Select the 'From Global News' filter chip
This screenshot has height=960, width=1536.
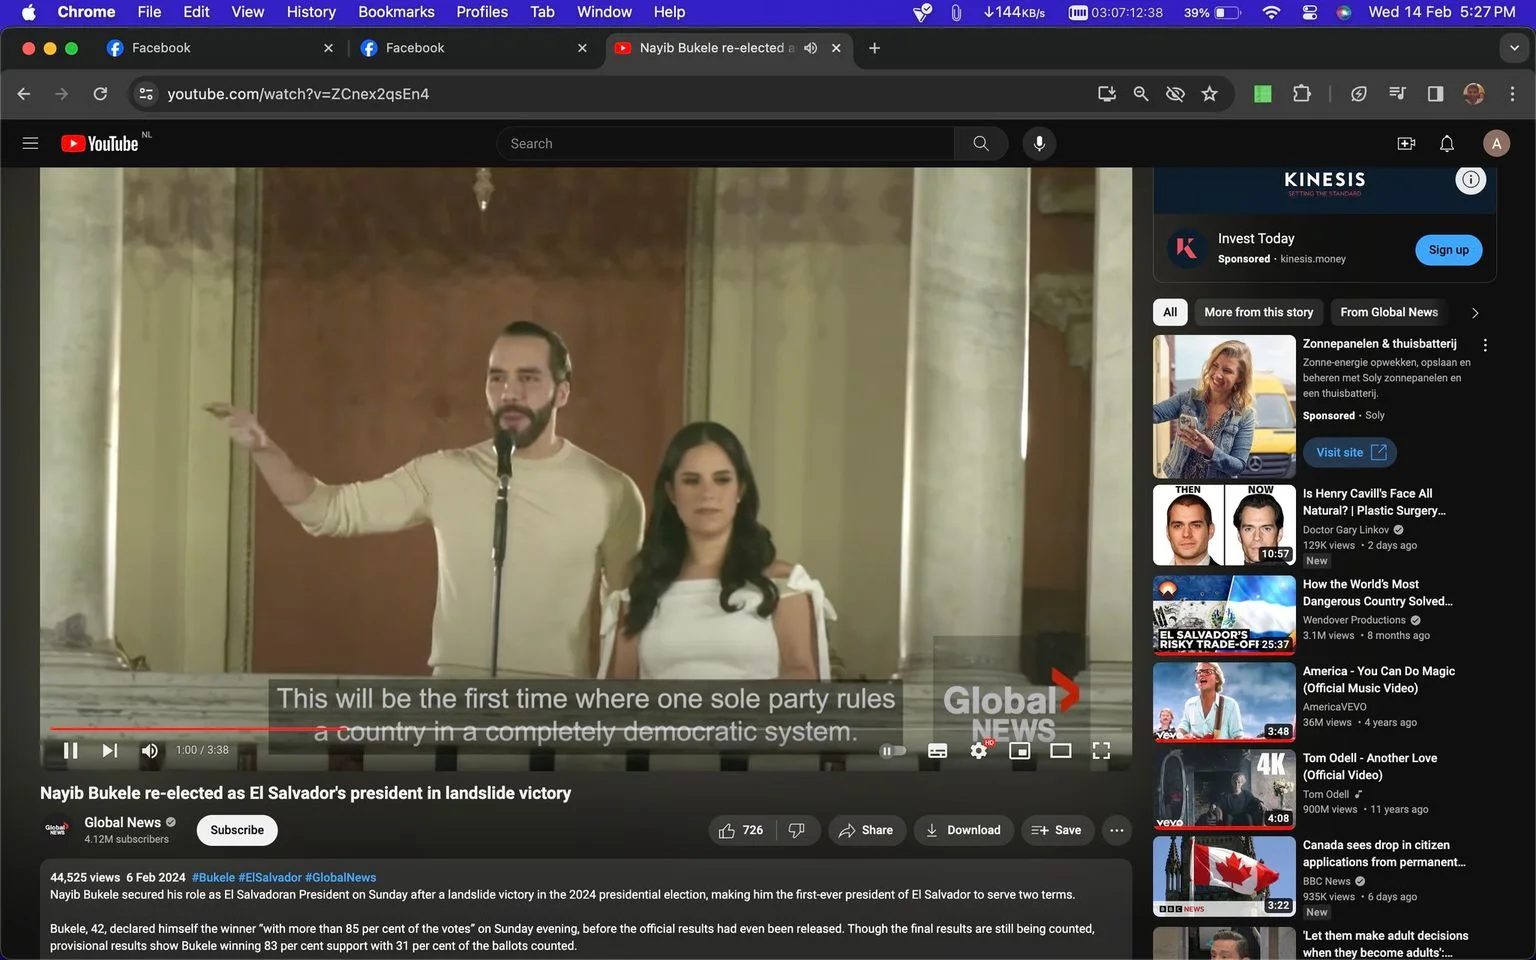point(1389,312)
